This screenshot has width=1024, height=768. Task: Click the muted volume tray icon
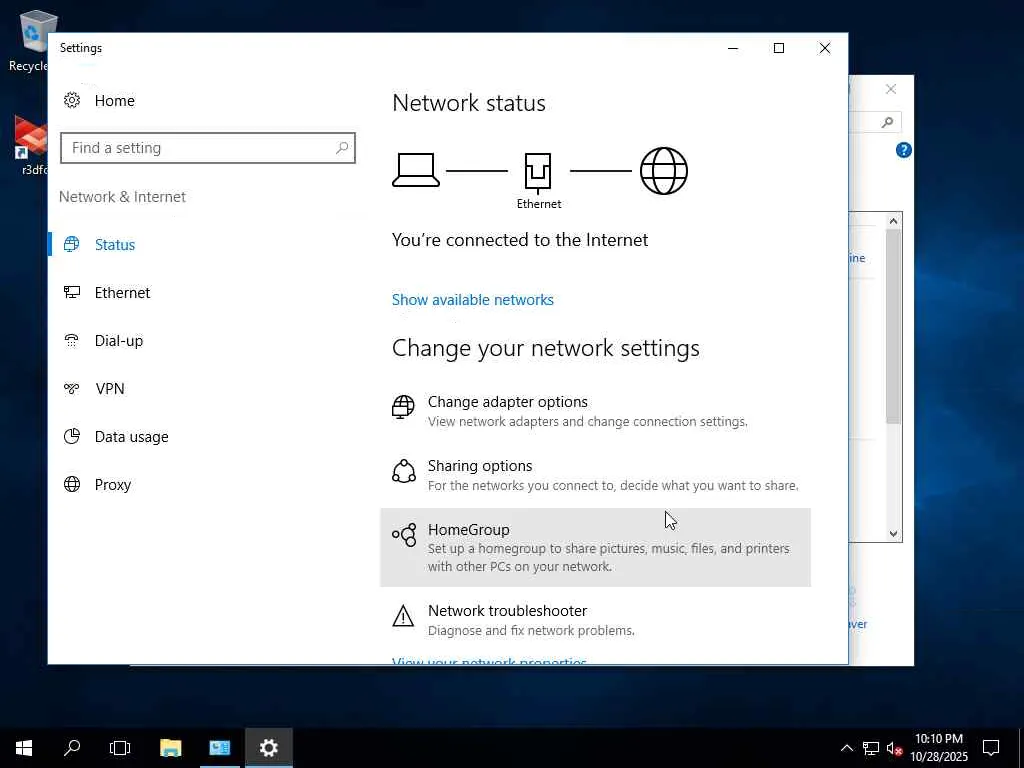pos(895,748)
